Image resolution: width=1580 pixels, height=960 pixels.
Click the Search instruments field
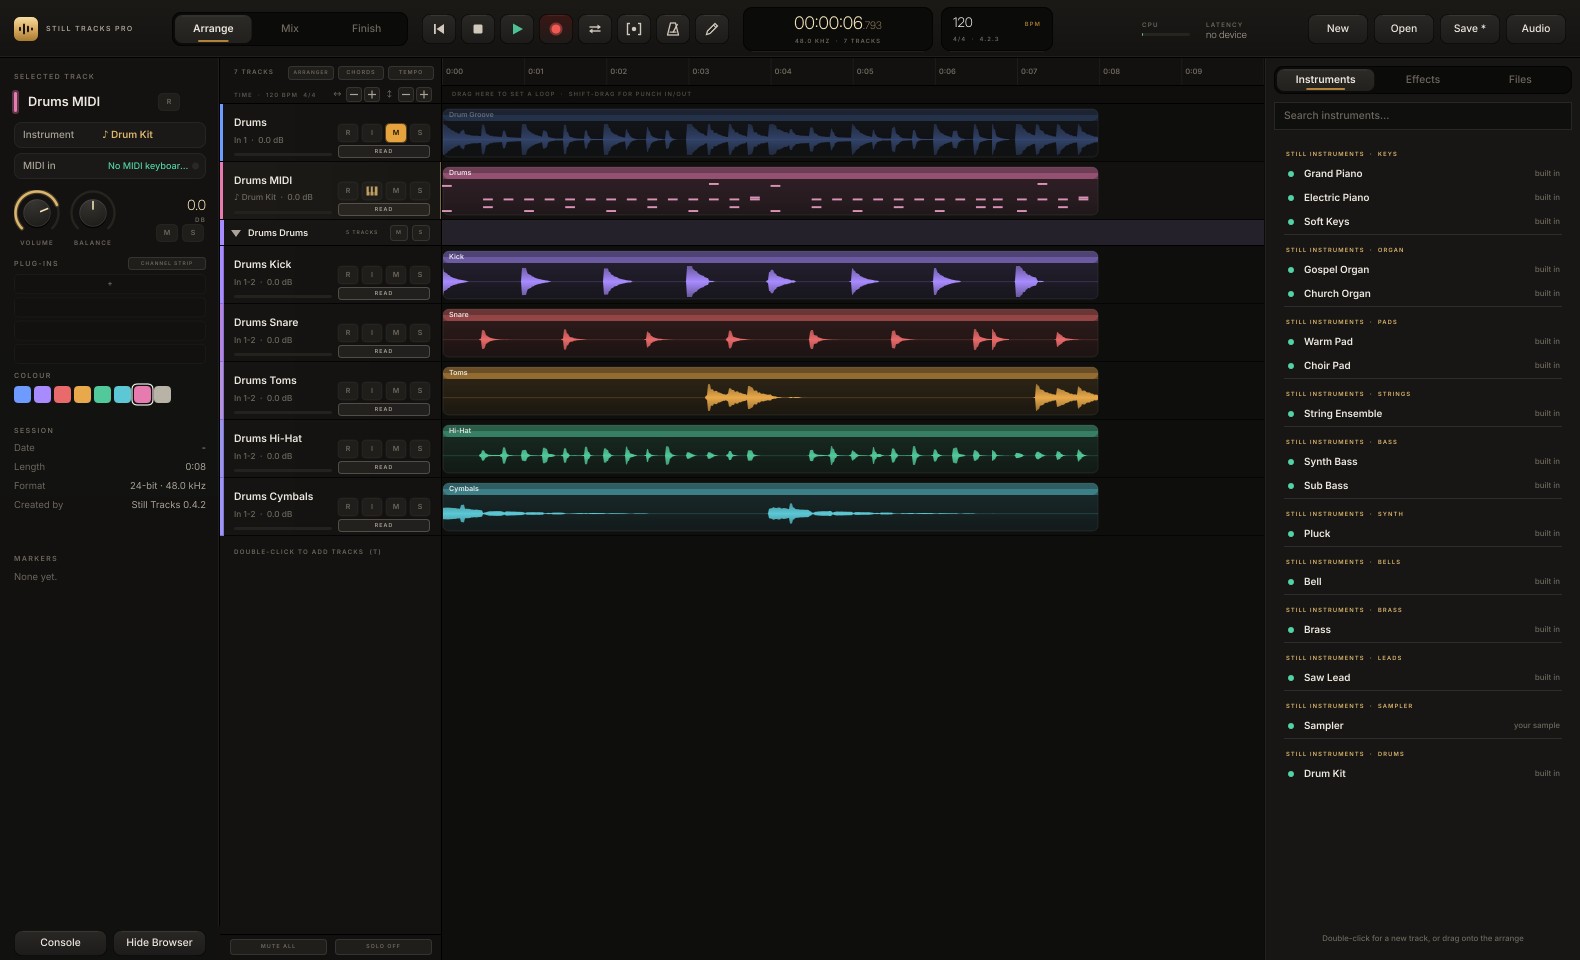click(1422, 116)
